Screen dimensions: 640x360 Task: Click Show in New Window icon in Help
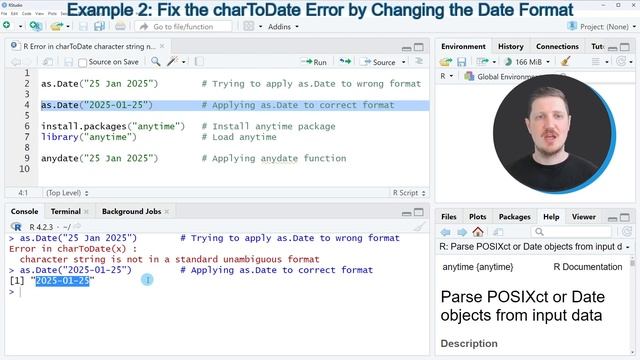(498, 232)
